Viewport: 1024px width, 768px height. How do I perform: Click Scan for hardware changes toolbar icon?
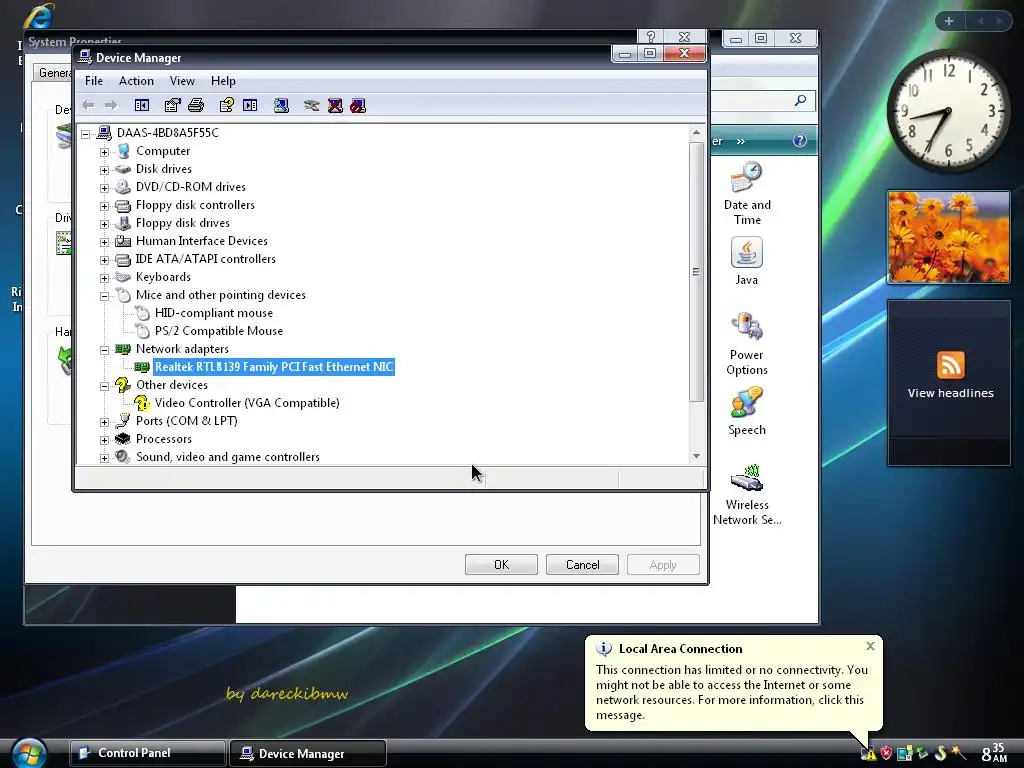pyautogui.click(x=281, y=105)
